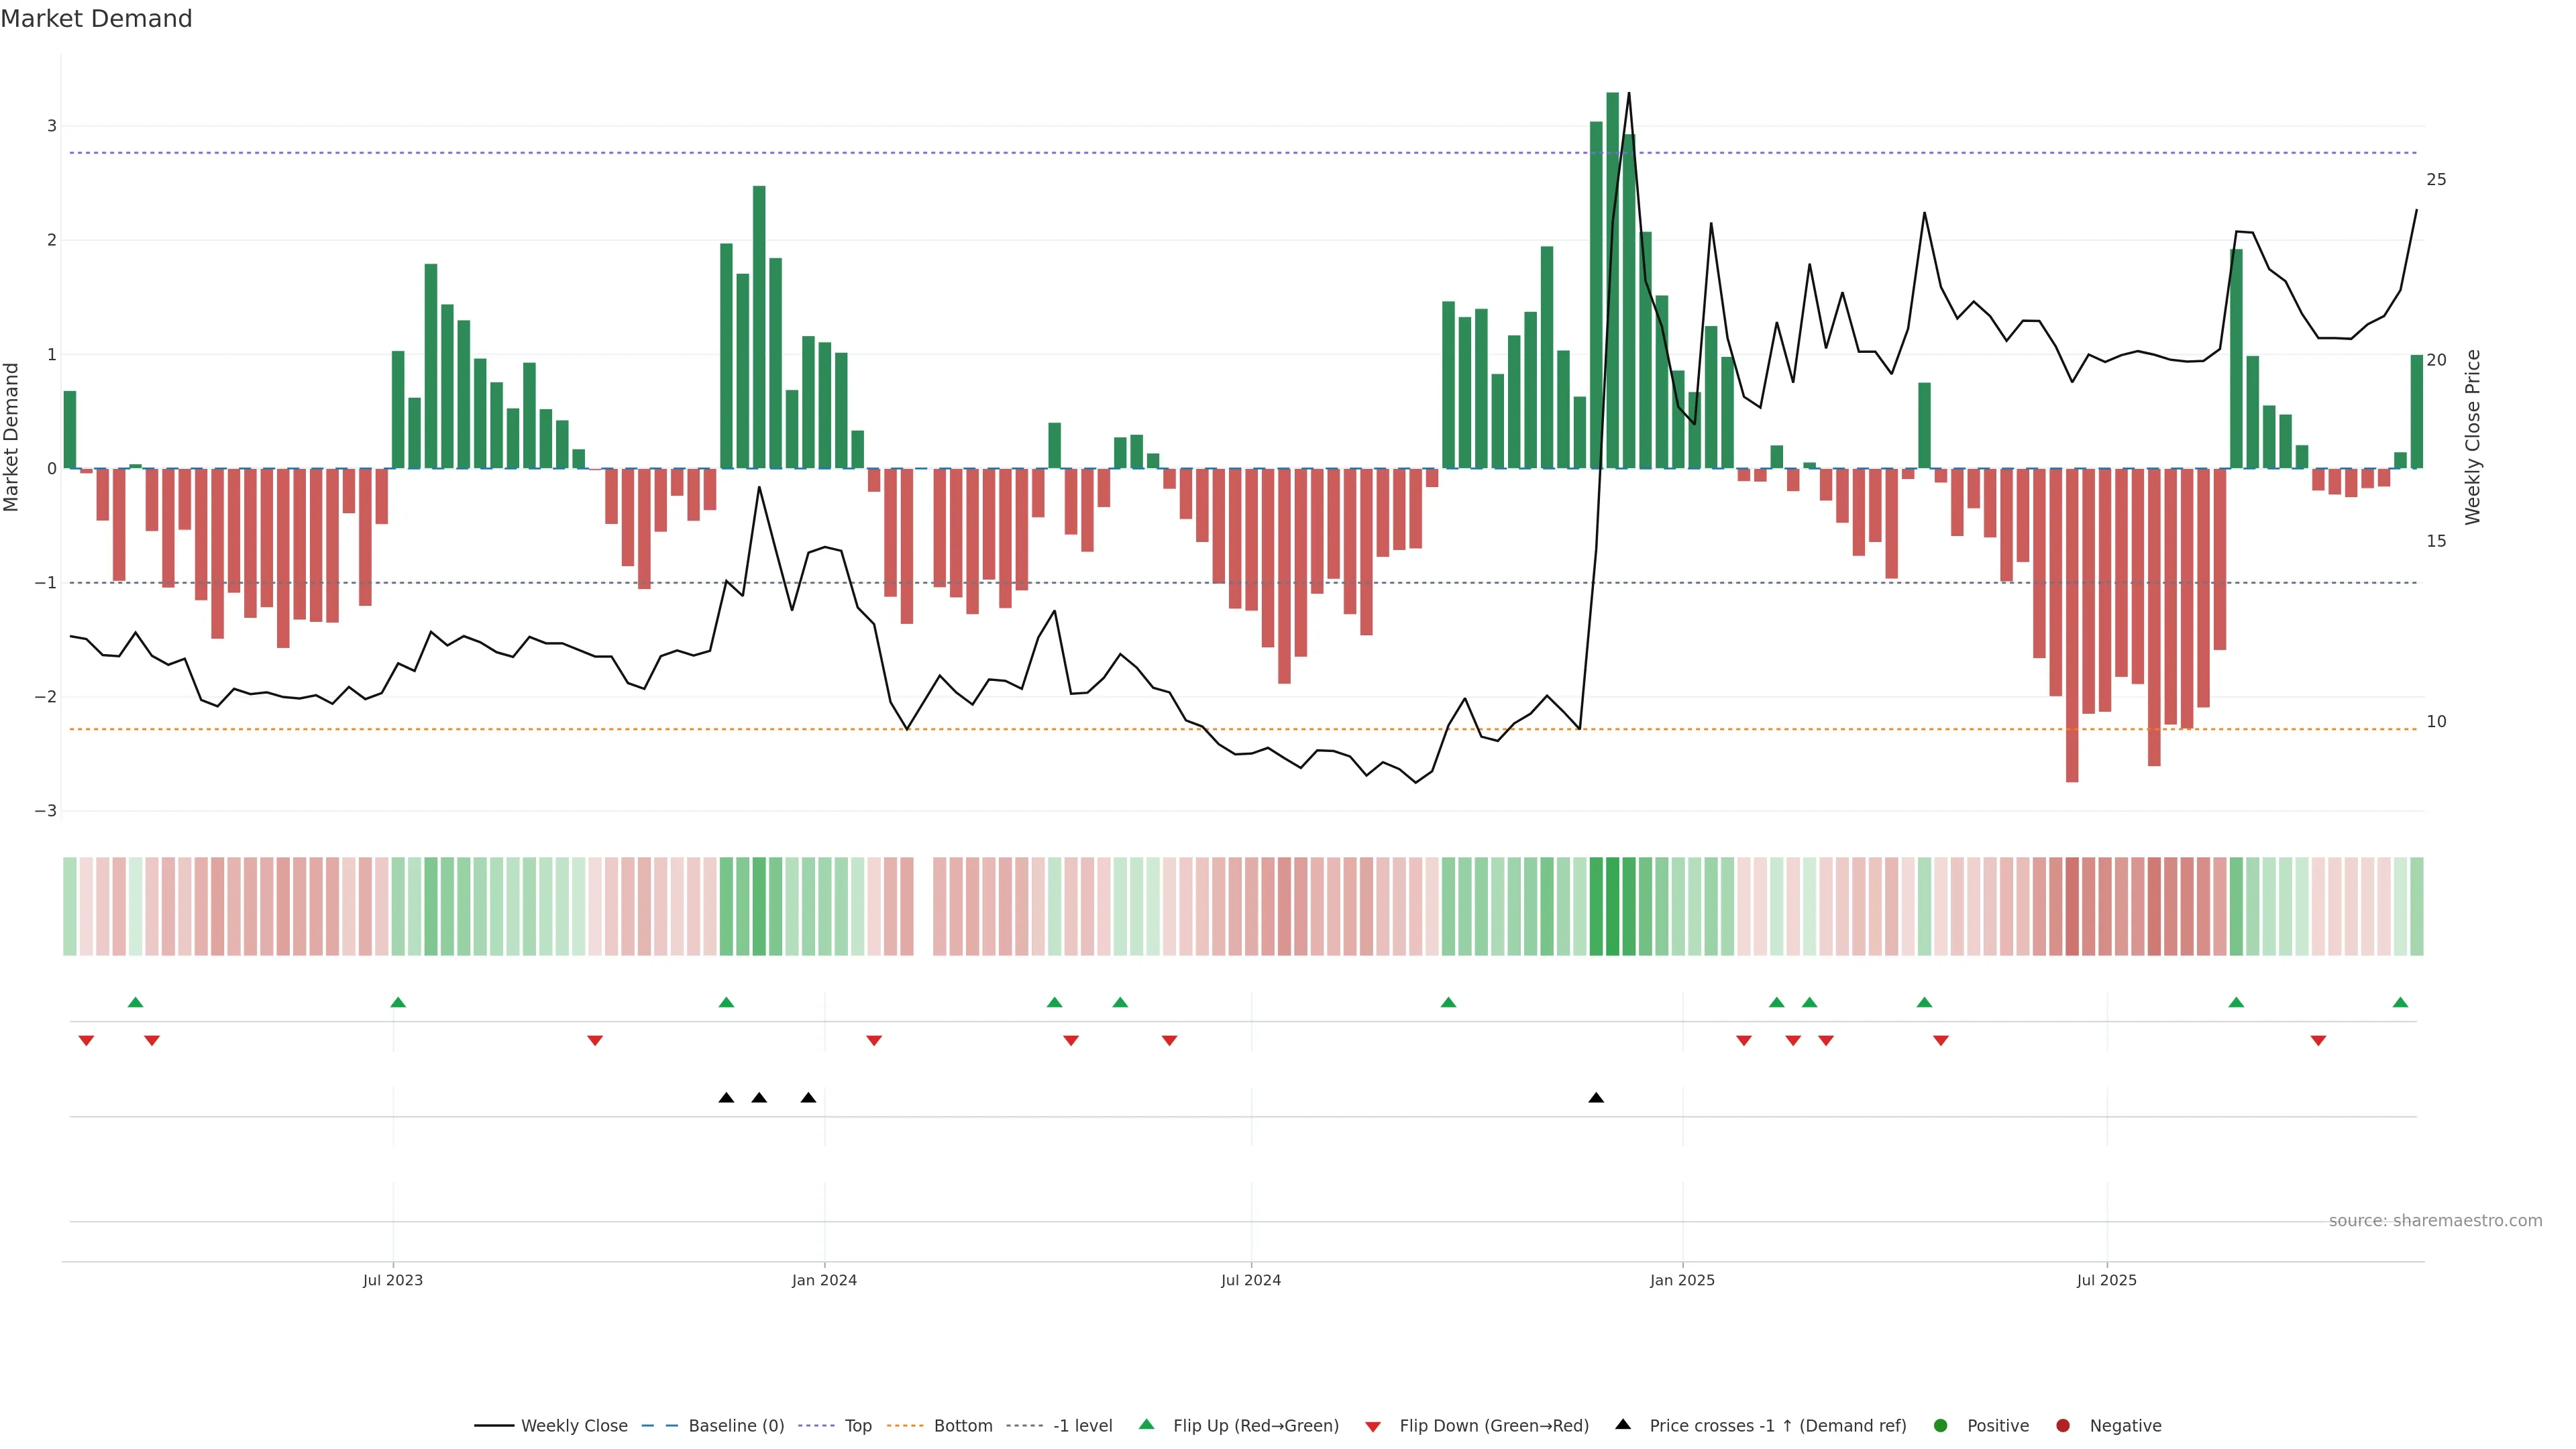The height and width of the screenshot is (1449, 2576).
Task: Click the Market Demand chart title
Action: [x=96, y=19]
